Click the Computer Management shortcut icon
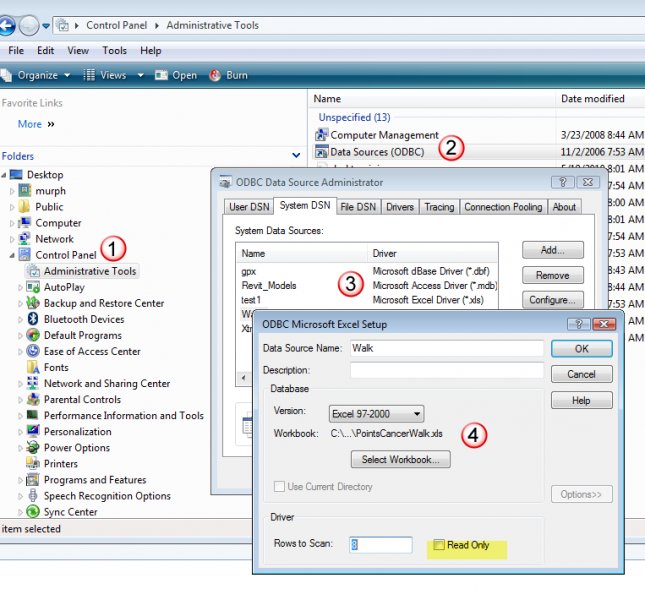This screenshot has width=645, height=600. coord(322,135)
